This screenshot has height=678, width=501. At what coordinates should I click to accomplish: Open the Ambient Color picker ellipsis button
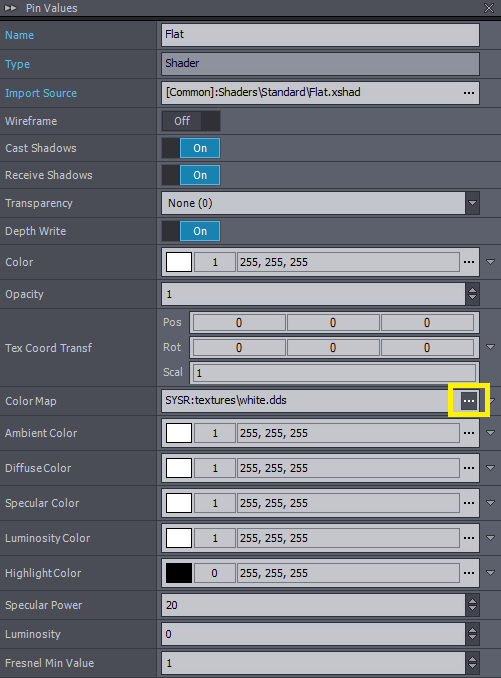click(x=469, y=433)
